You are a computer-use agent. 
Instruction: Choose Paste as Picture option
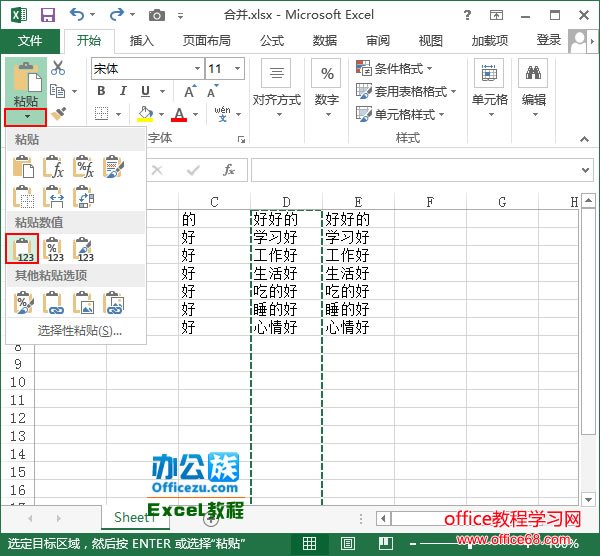pyautogui.click(x=83, y=303)
